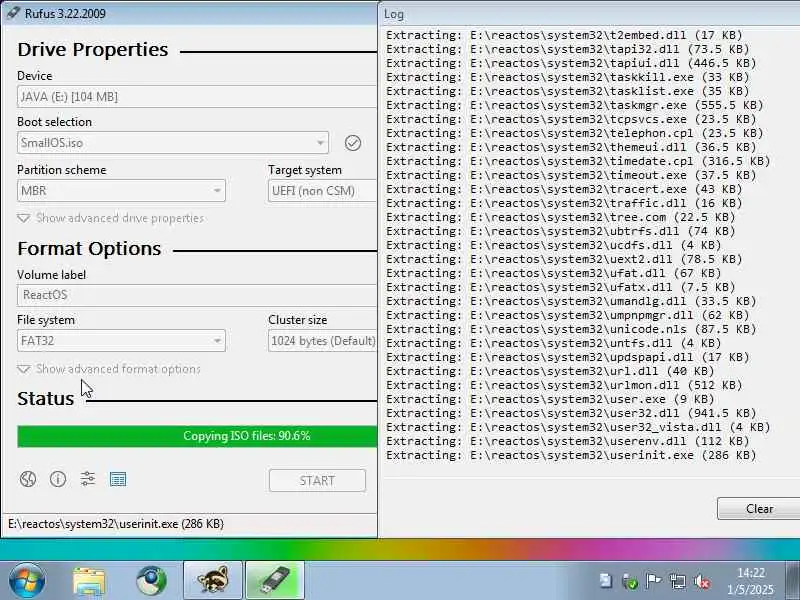Open the network tray icon

click(678, 581)
